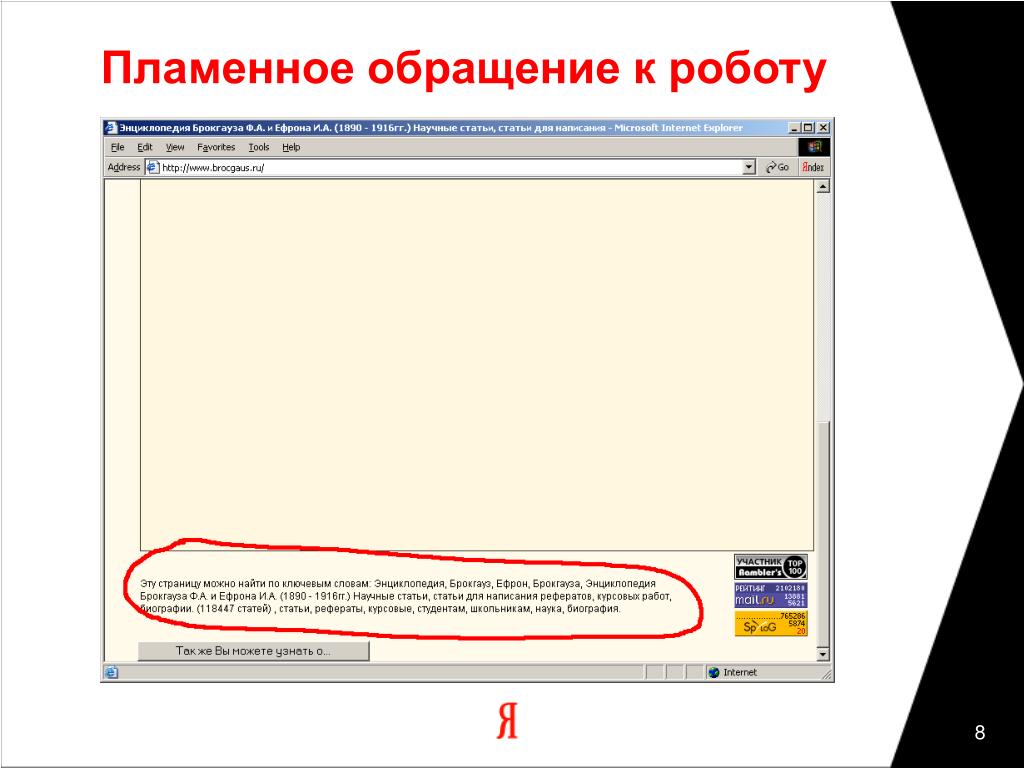Click the mail.ru rating counter badge

point(771,596)
